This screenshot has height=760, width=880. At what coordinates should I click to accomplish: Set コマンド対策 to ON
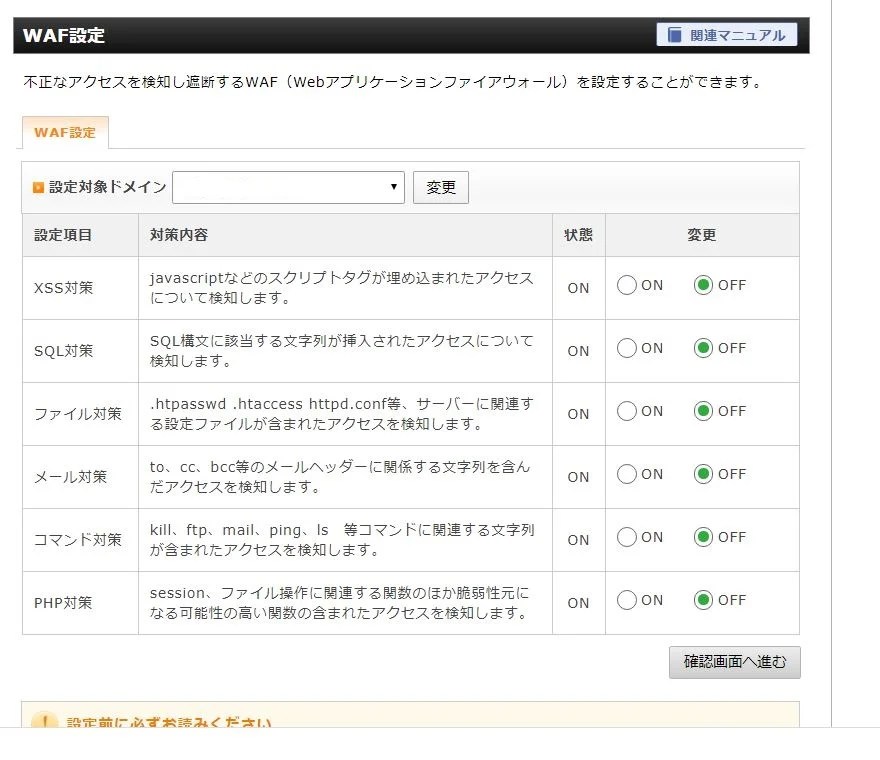point(627,537)
